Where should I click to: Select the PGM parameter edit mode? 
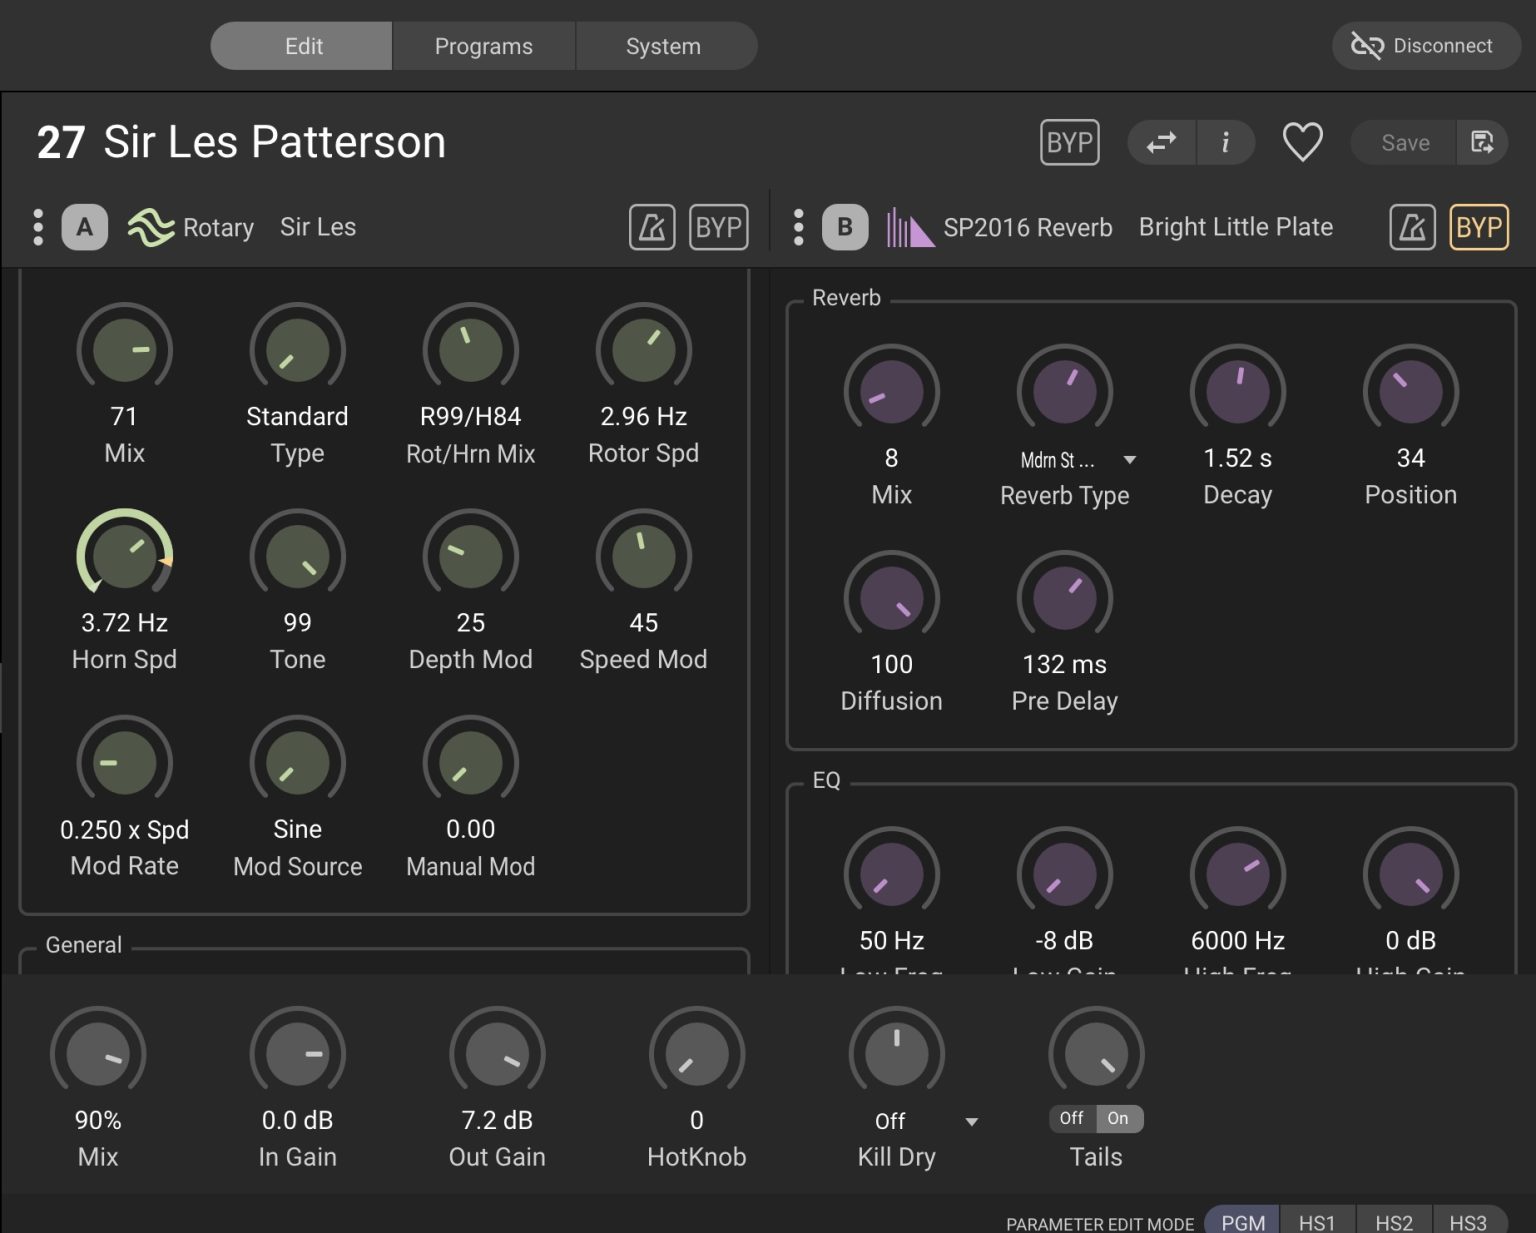(1243, 1222)
